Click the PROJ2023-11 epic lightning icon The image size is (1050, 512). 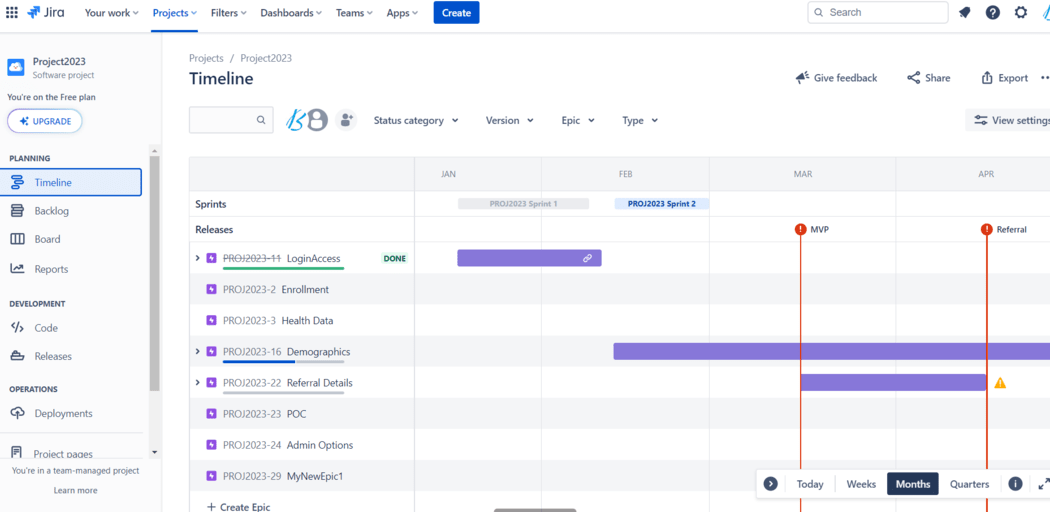[212, 258]
